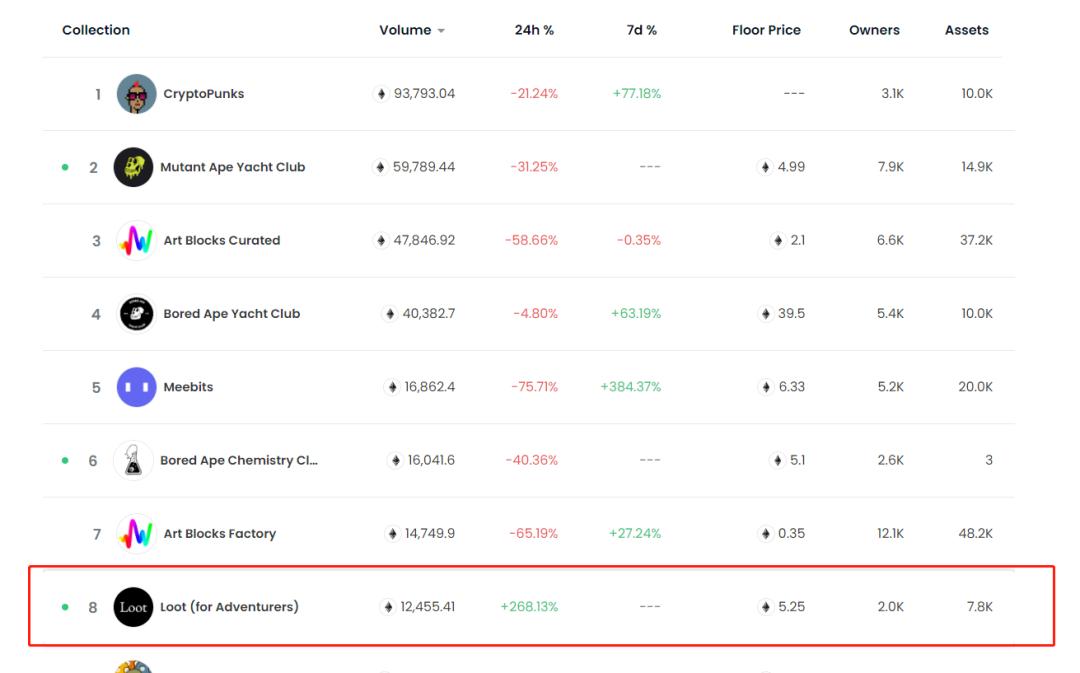Select the 7.8K assets value for Loot
Screen dimensions: 1080x673
click(x=979, y=607)
